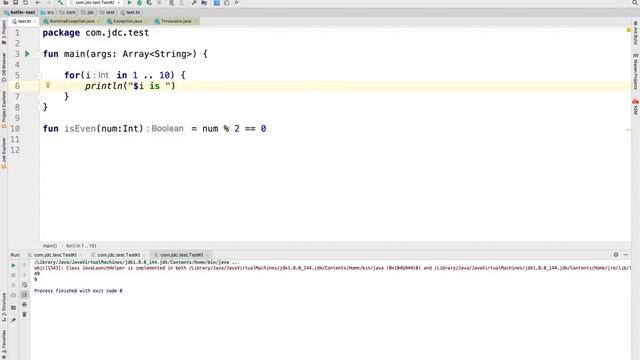Click the Save All disk icon
640x360 pixels.
[x=16, y=2]
